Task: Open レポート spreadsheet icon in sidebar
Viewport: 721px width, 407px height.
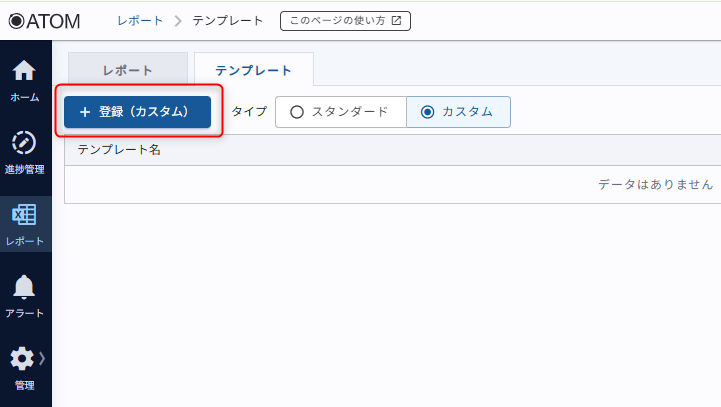Action: (25, 216)
